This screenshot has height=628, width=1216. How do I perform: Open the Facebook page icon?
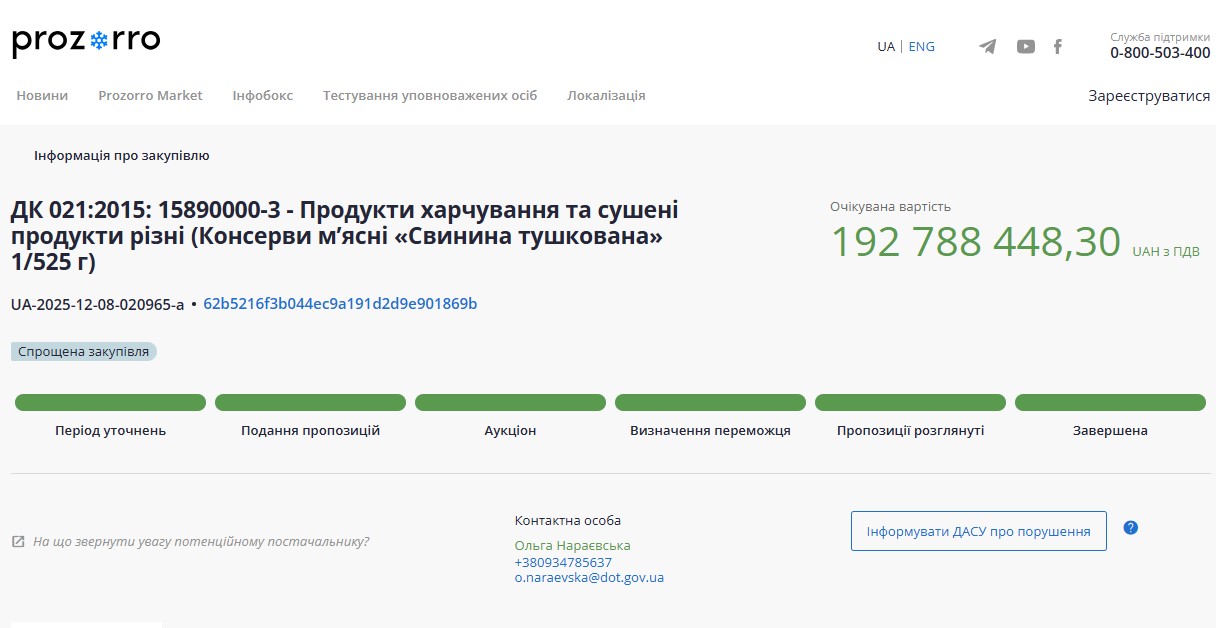click(x=1057, y=46)
